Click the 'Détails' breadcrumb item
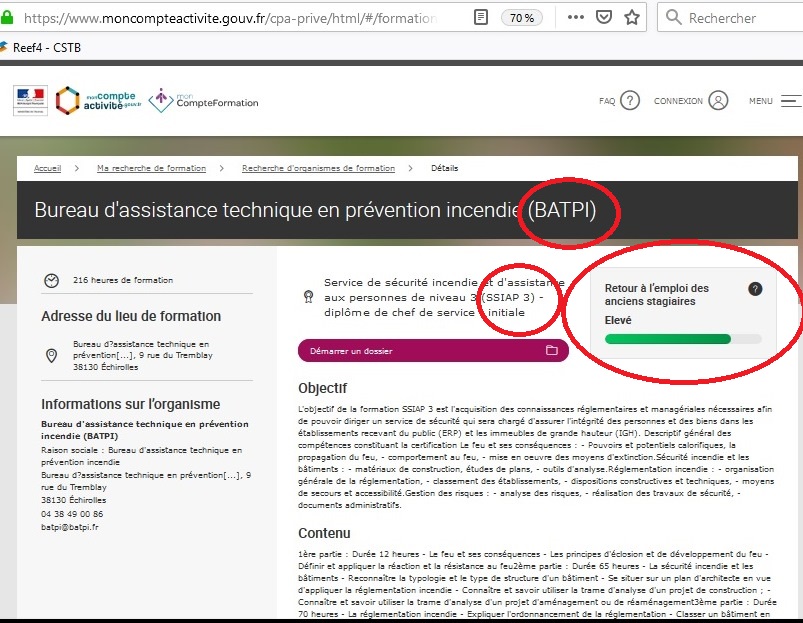The height and width of the screenshot is (623, 803). [x=445, y=168]
